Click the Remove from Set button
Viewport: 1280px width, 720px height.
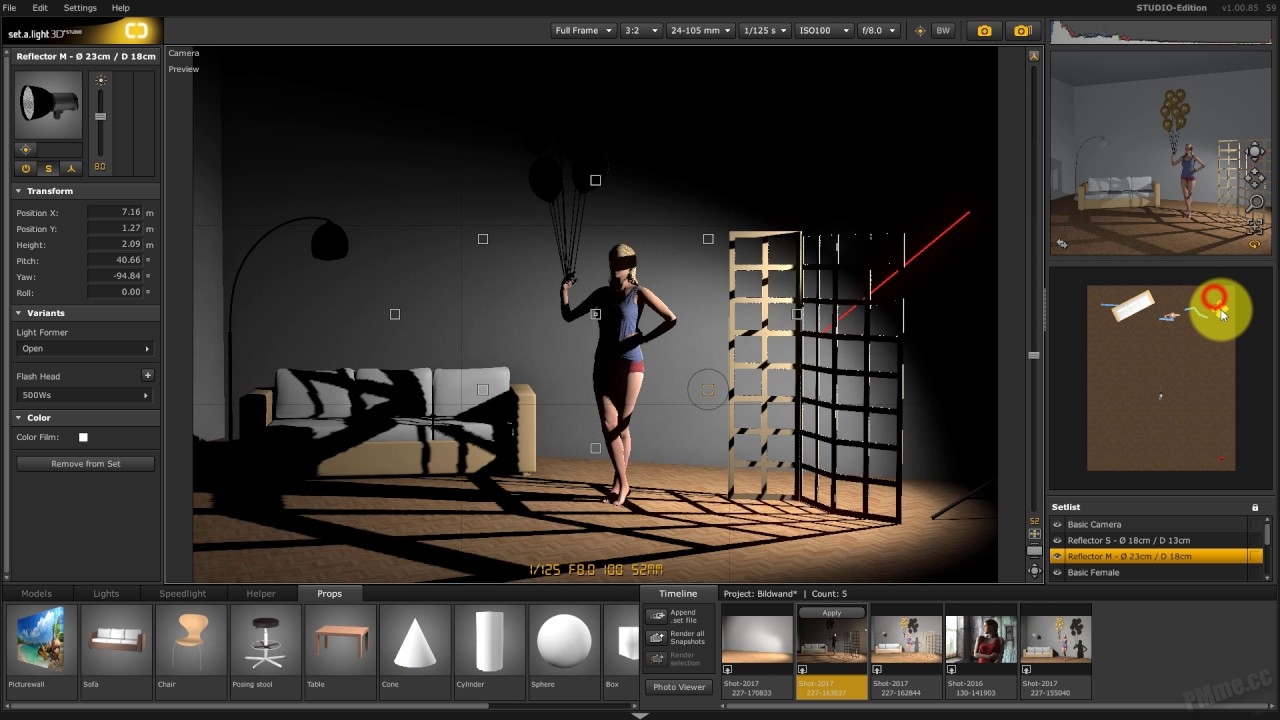[85, 464]
